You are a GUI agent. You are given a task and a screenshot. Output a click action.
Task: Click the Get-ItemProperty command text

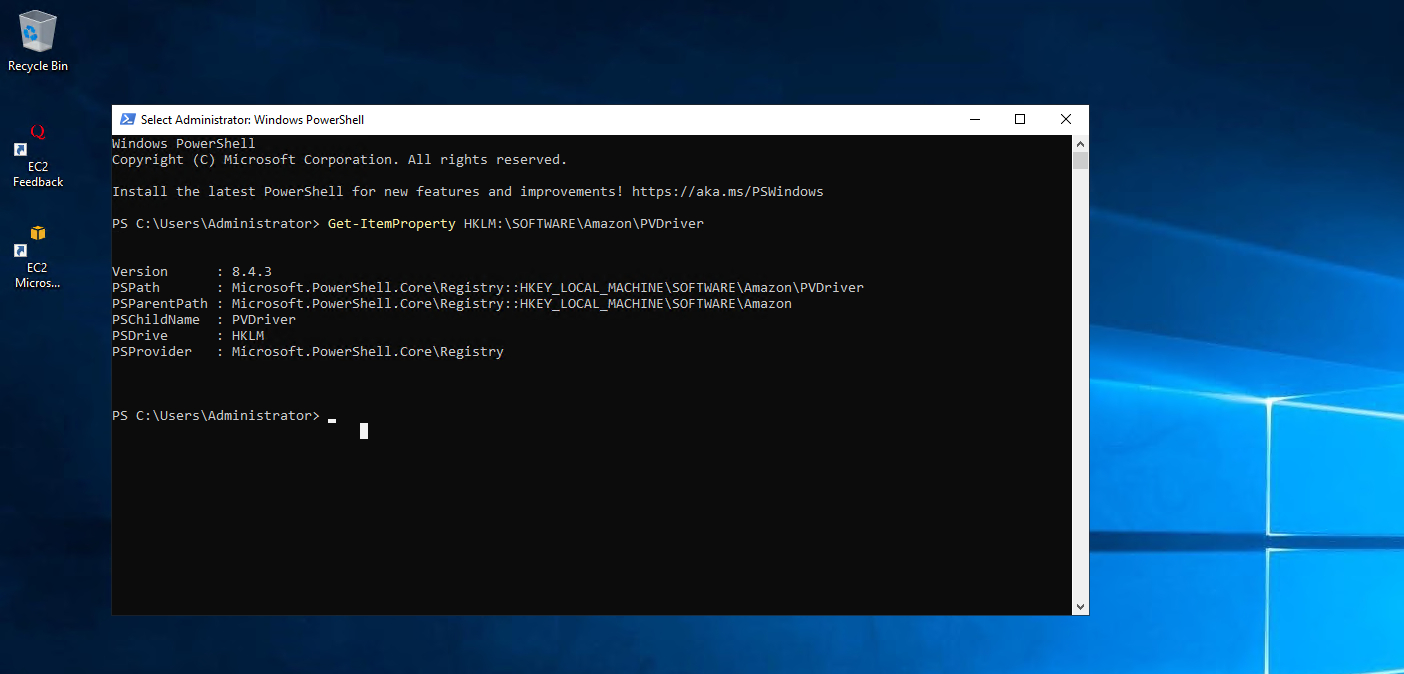[391, 224]
